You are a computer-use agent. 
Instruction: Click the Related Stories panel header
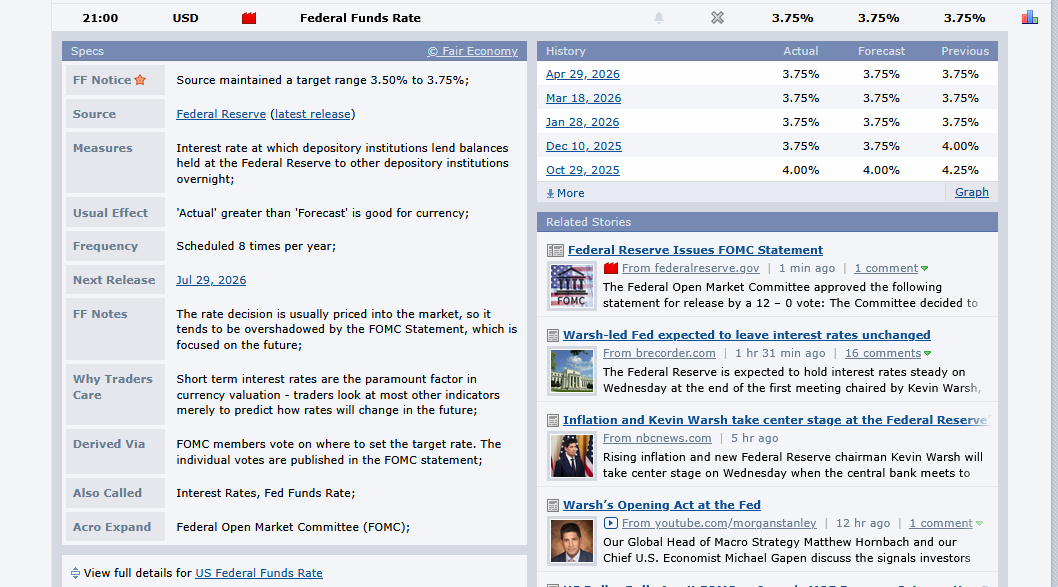pyautogui.click(x=767, y=222)
